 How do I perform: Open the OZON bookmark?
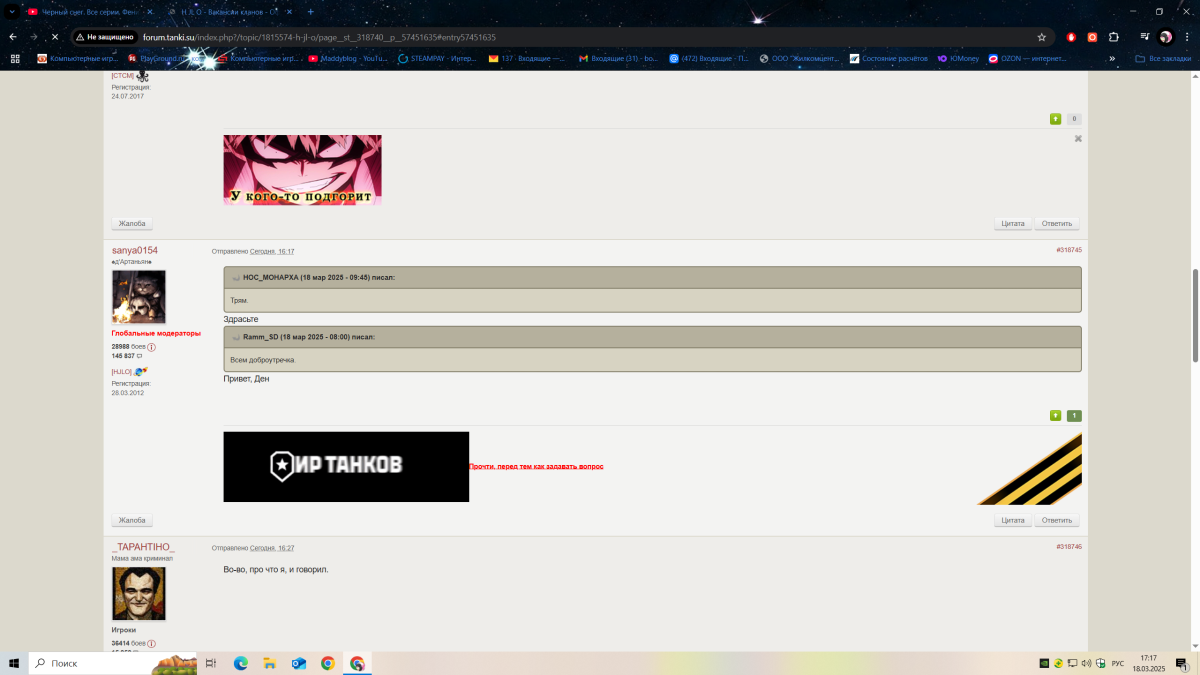click(1027, 59)
